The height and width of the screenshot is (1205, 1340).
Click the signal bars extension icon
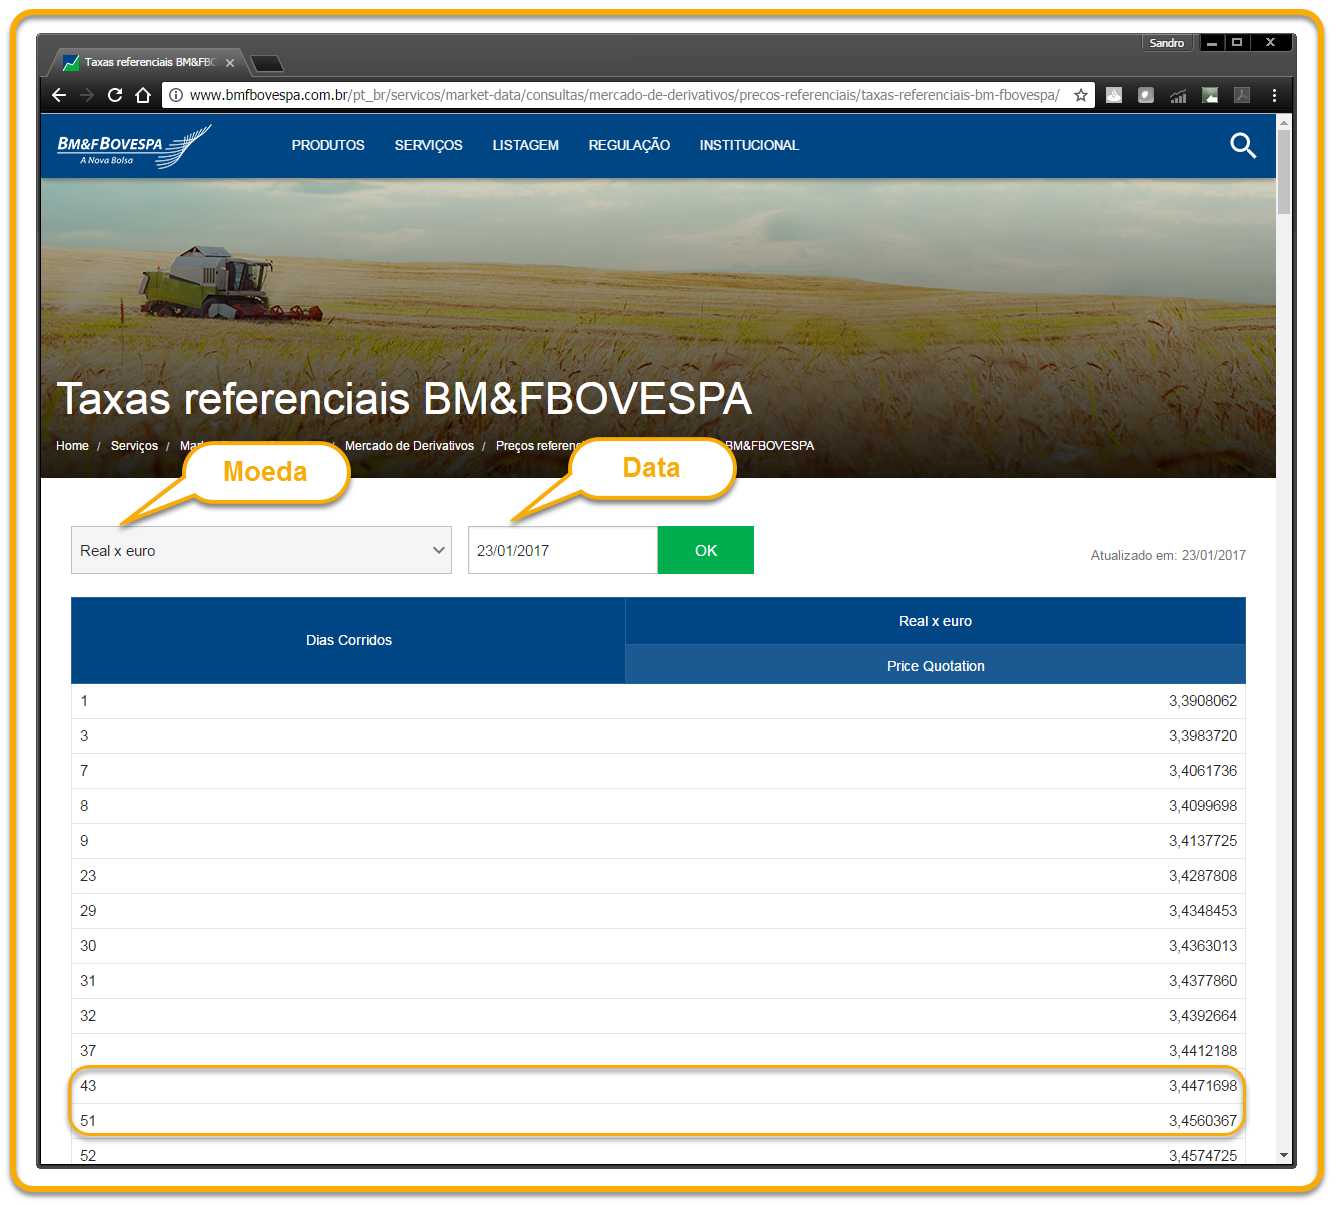[1178, 95]
